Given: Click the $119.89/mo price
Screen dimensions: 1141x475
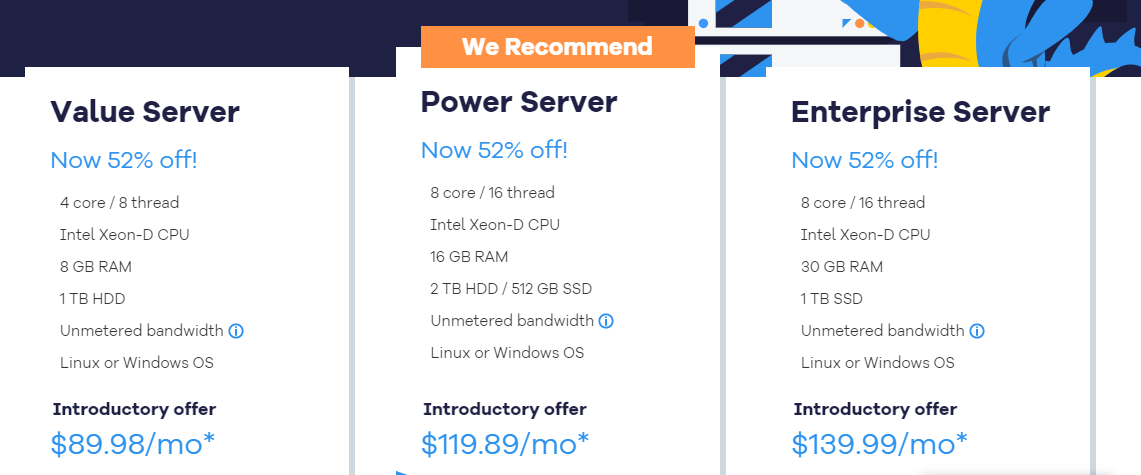Looking at the screenshot, I should pos(505,444).
